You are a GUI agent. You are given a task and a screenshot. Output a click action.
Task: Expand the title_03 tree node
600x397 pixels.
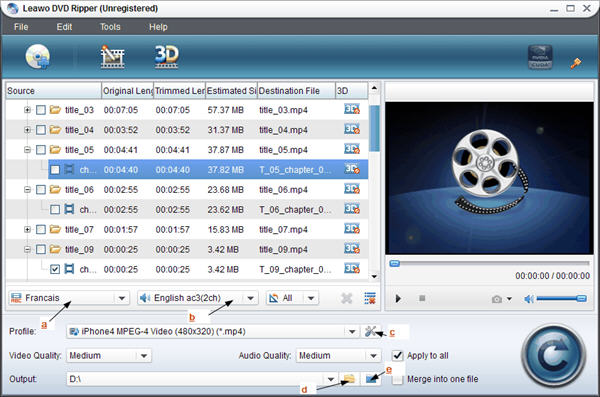tap(27, 110)
